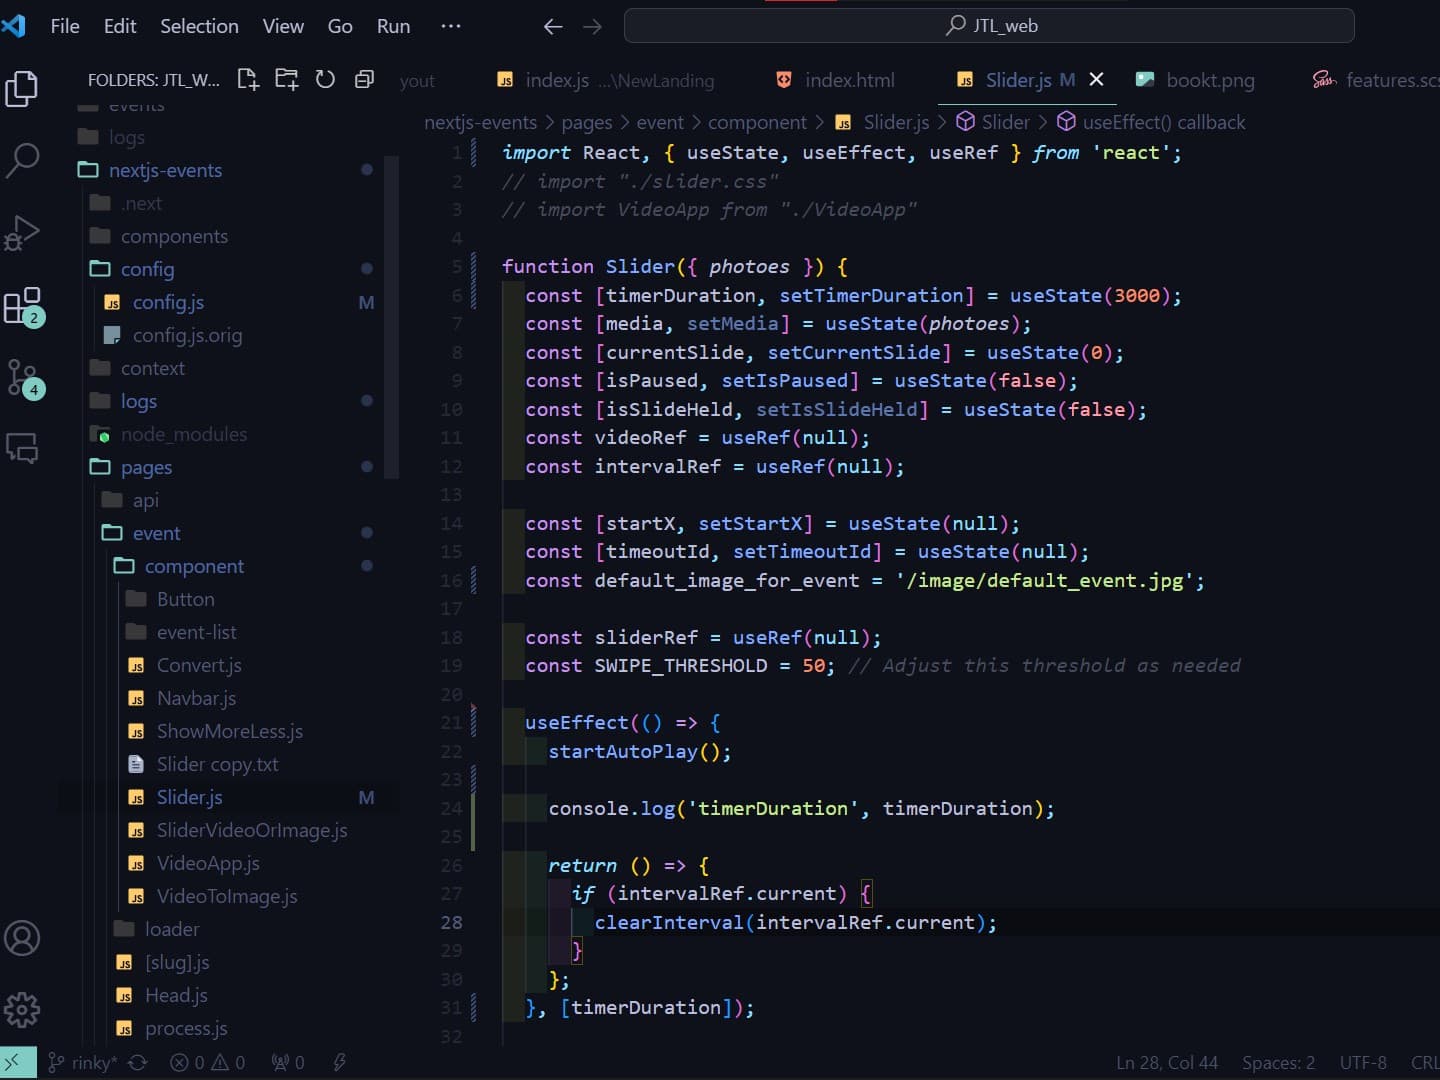Open the Source Control view
This screenshot has width=1440, height=1080.
[x=22, y=377]
